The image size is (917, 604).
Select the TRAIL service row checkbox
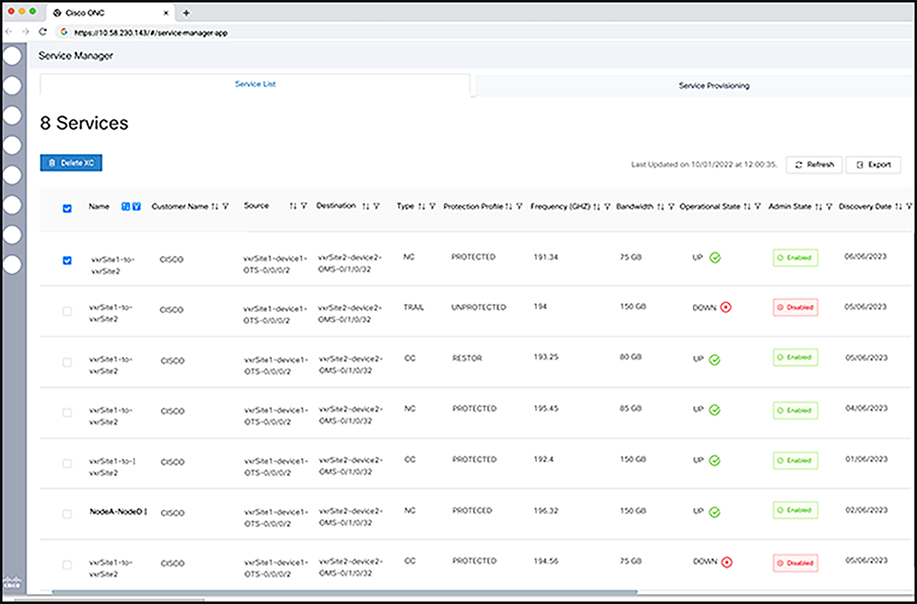pos(67,312)
